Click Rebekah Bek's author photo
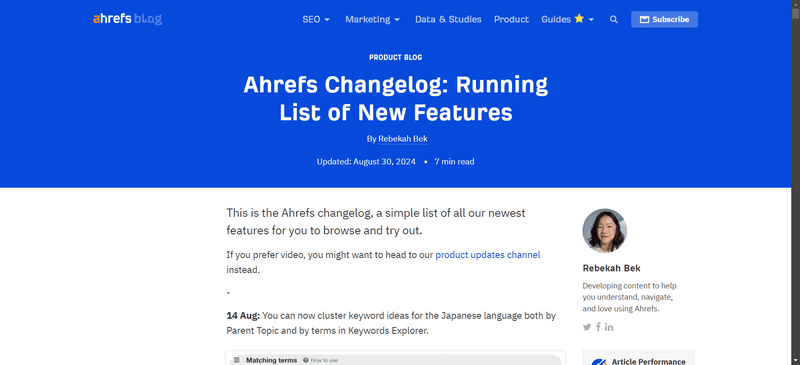800x365 pixels. (x=605, y=231)
